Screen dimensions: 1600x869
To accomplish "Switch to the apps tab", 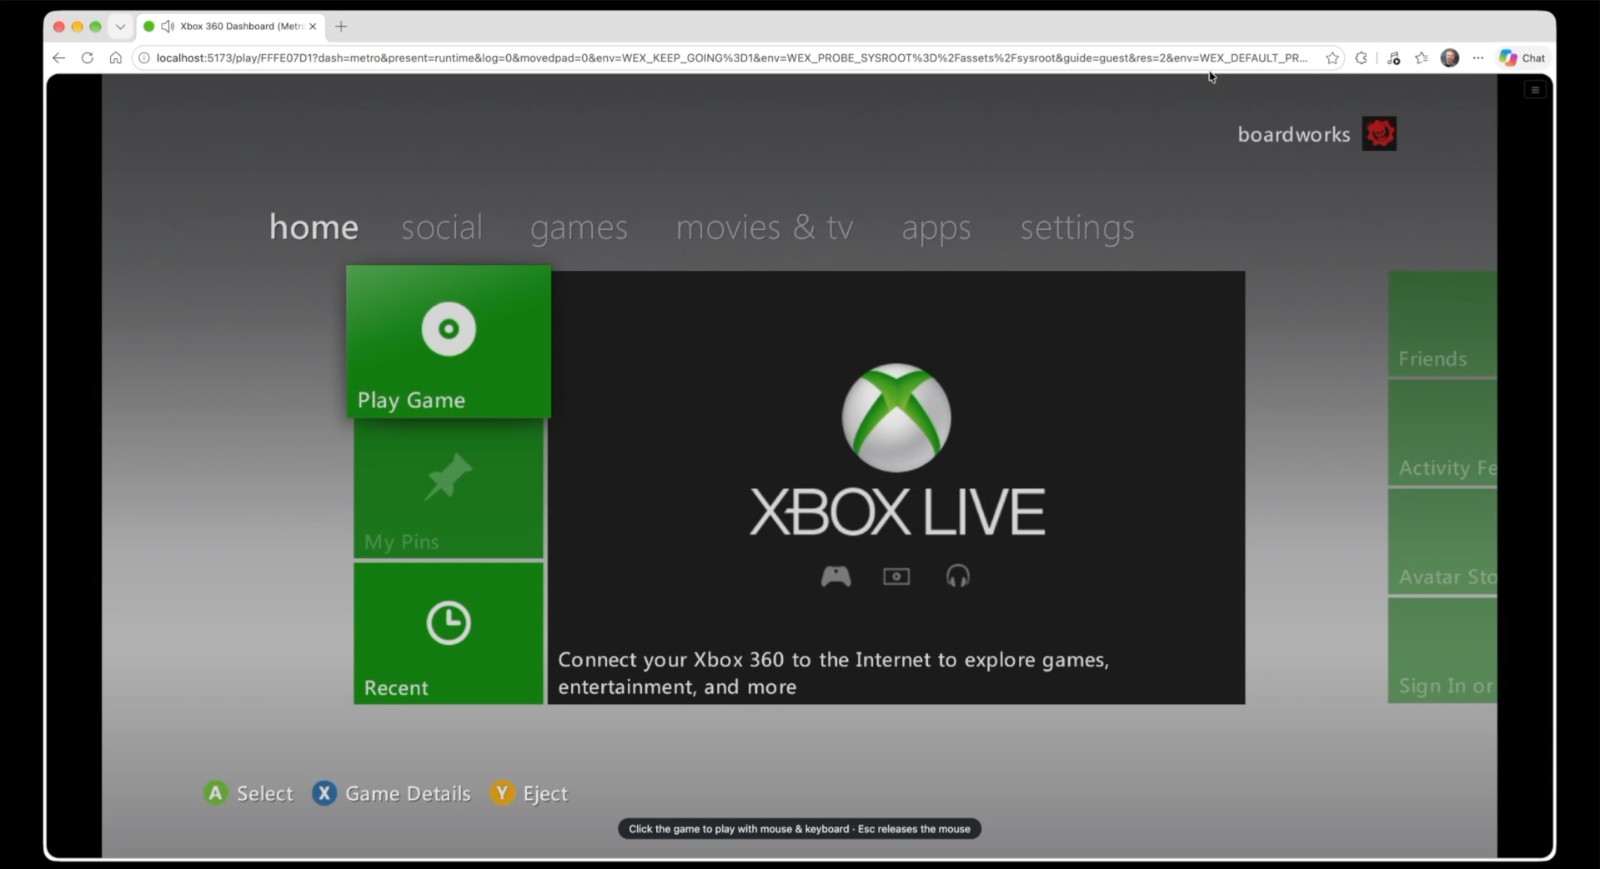I will (x=936, y=229).
